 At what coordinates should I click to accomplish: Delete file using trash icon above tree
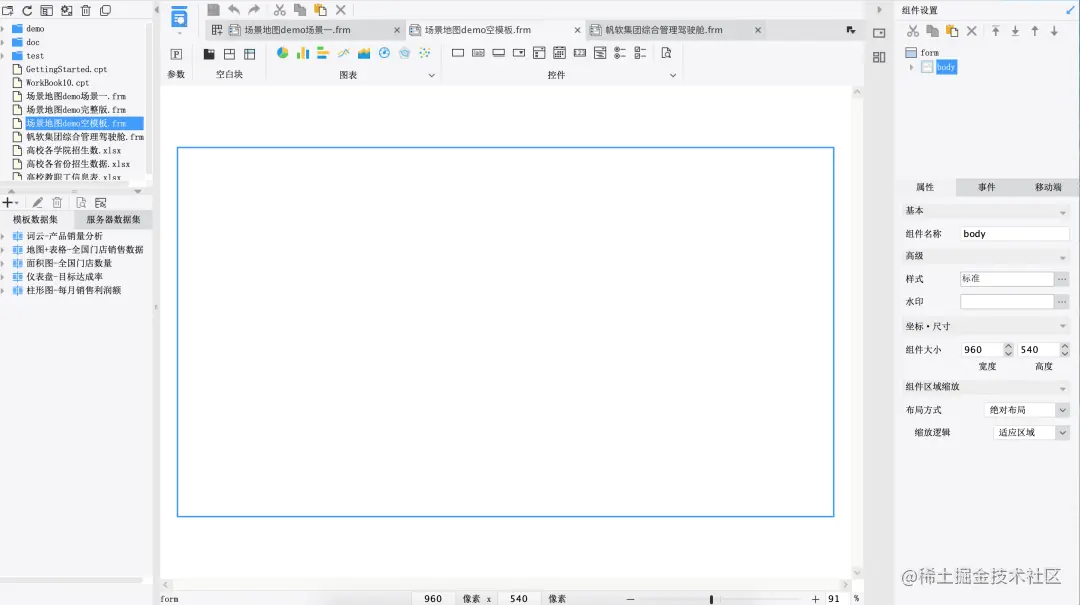tap(86, 10)
